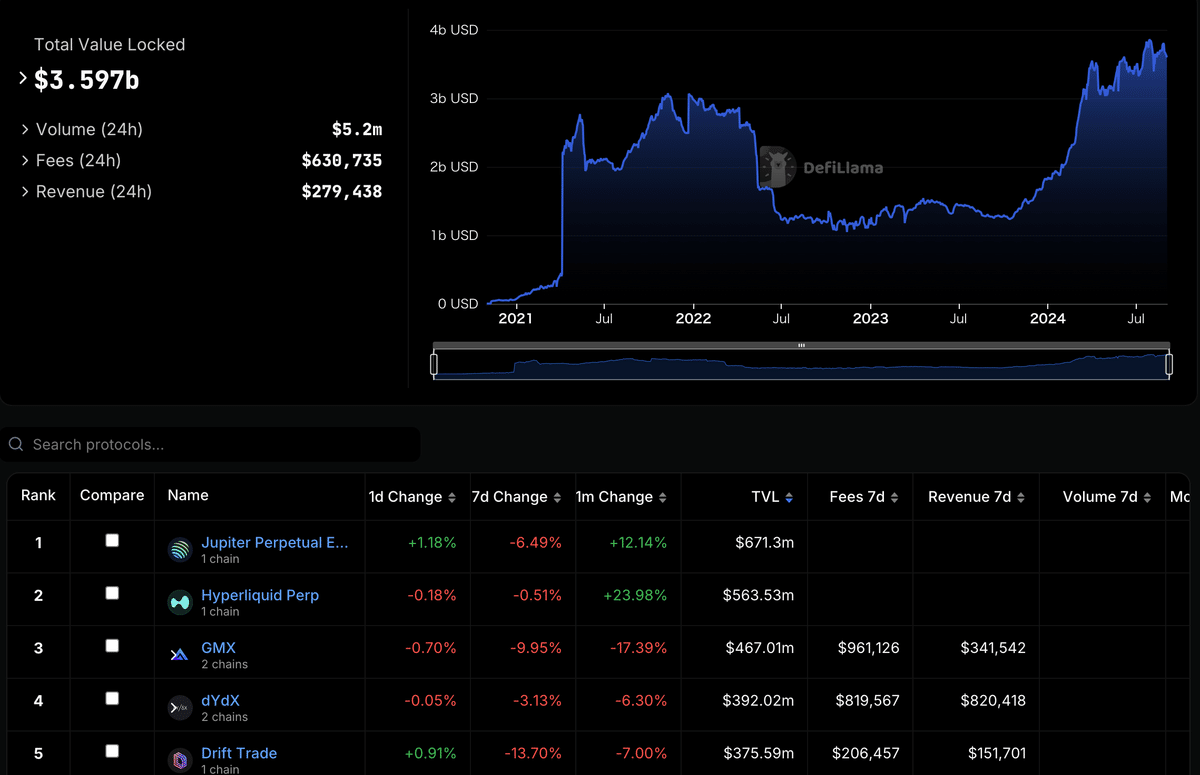Click TVL value $563.53m
Viewport: 1200px width, 775px height.
pyautogui.click(x=759, y=595)
